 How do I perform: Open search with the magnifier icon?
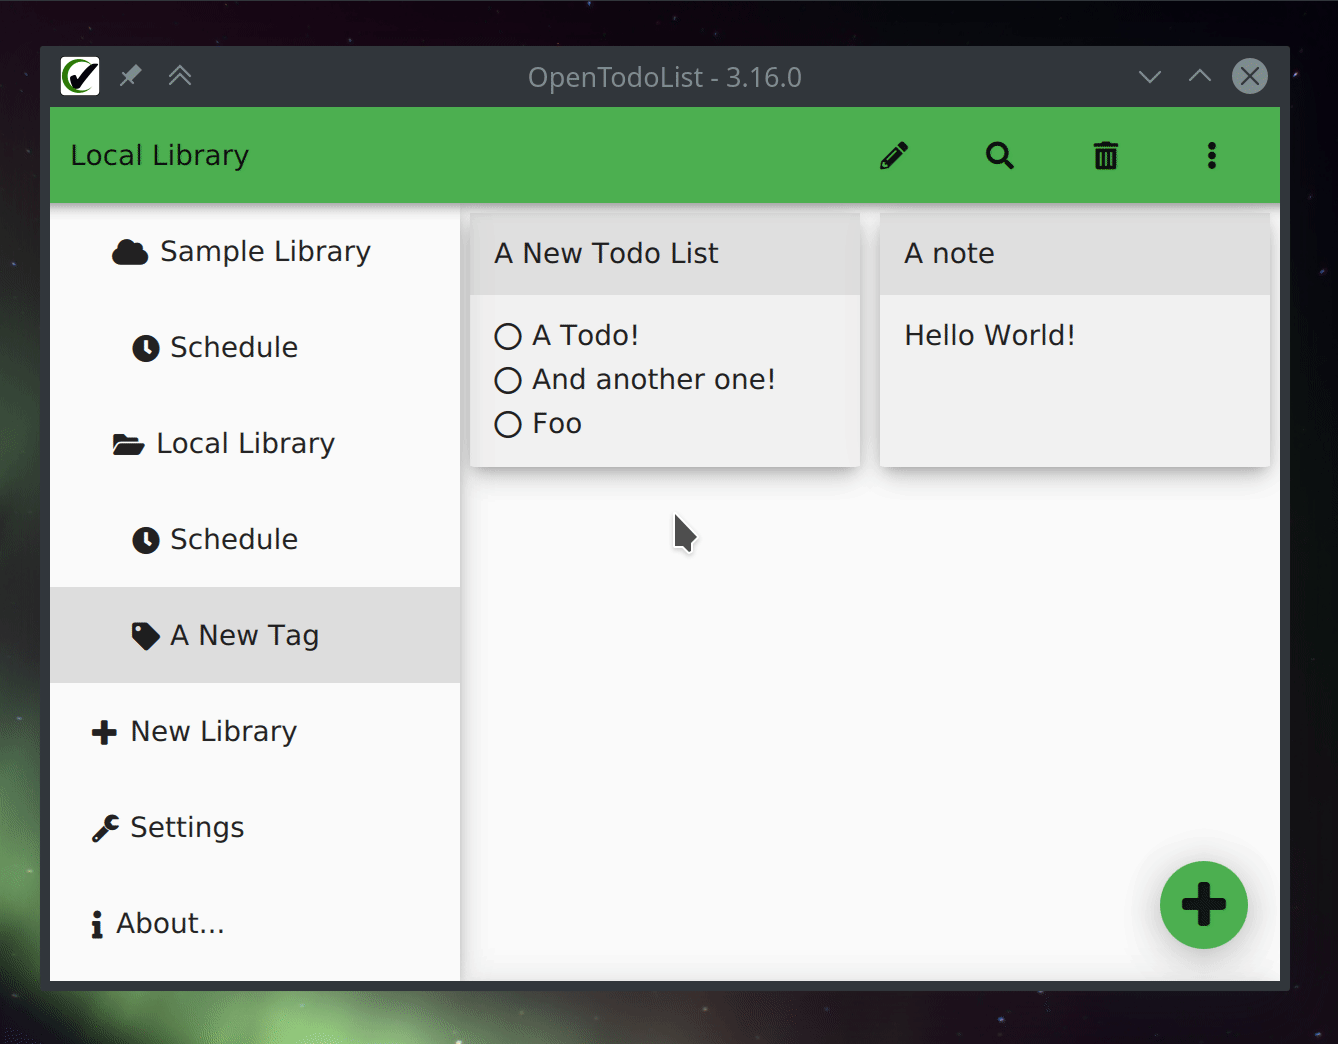click(1000, 156)
